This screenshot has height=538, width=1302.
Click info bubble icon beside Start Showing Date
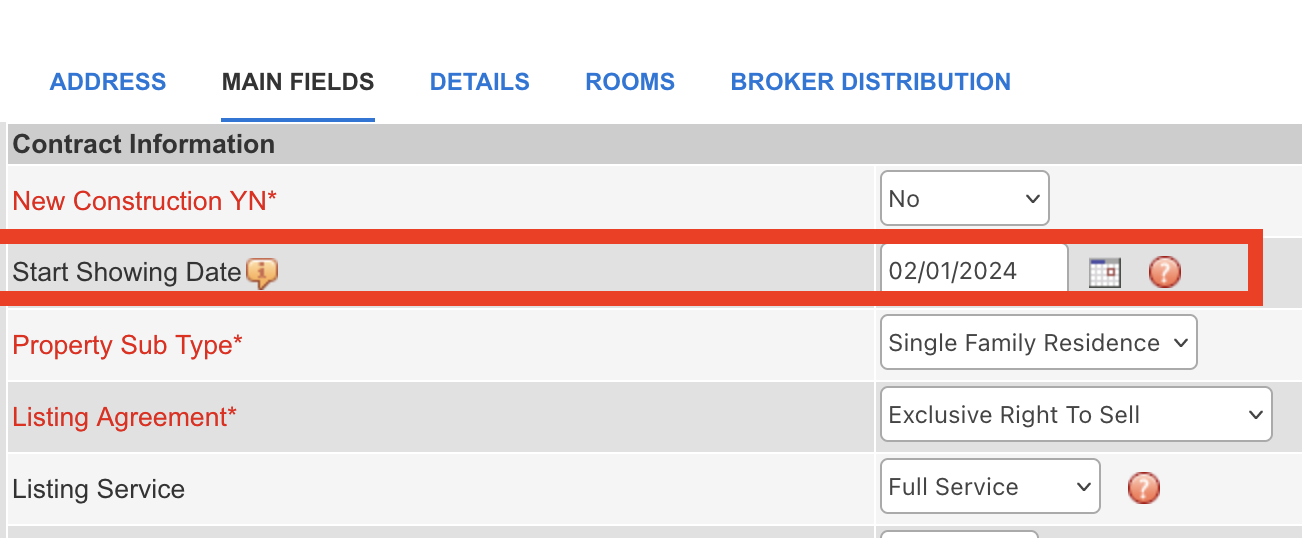pos(261,273)
